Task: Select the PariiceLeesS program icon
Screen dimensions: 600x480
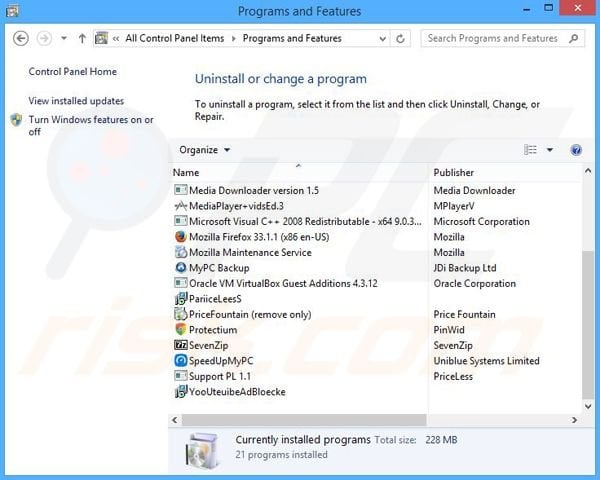Action: click(x=181, y=299)
